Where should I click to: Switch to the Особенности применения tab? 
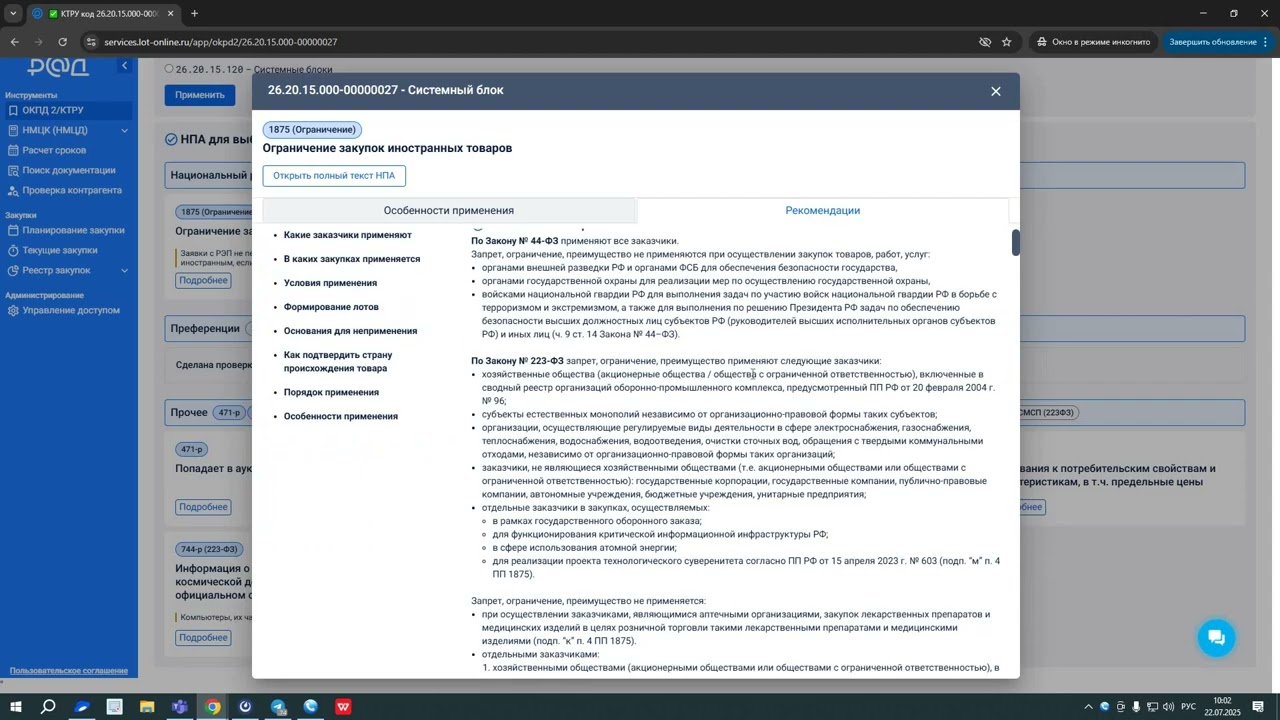[449, 211]
